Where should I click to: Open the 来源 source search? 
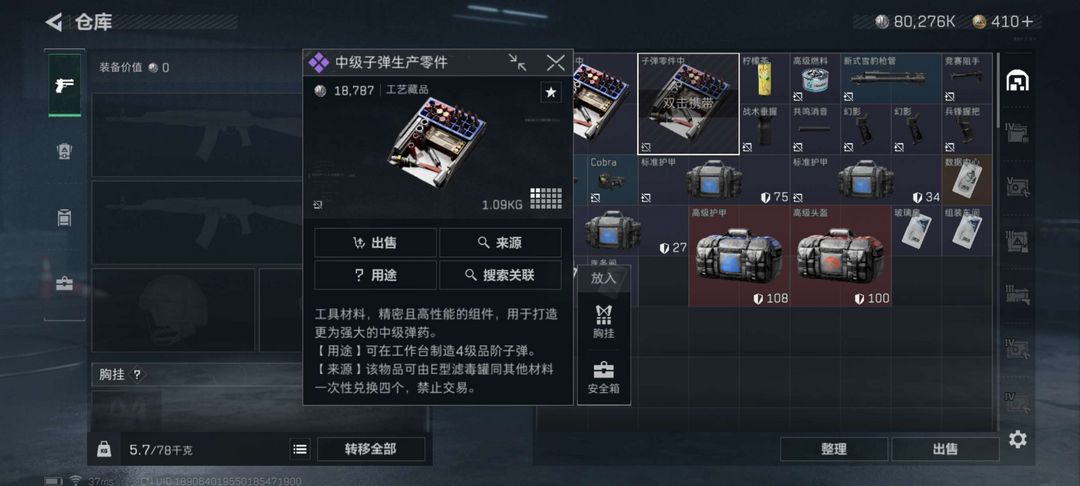[500, 242]
